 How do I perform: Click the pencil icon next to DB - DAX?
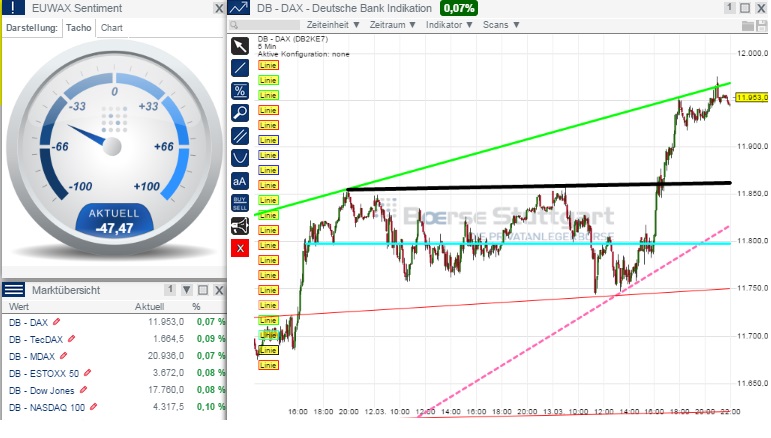click(x=57, y=321)
